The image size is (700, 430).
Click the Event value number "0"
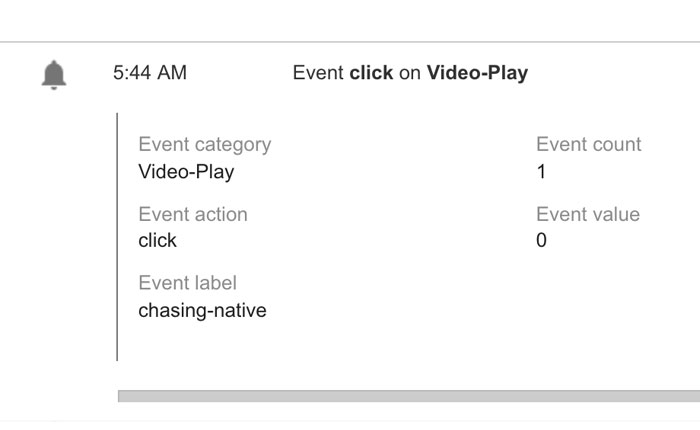point(541,240)
